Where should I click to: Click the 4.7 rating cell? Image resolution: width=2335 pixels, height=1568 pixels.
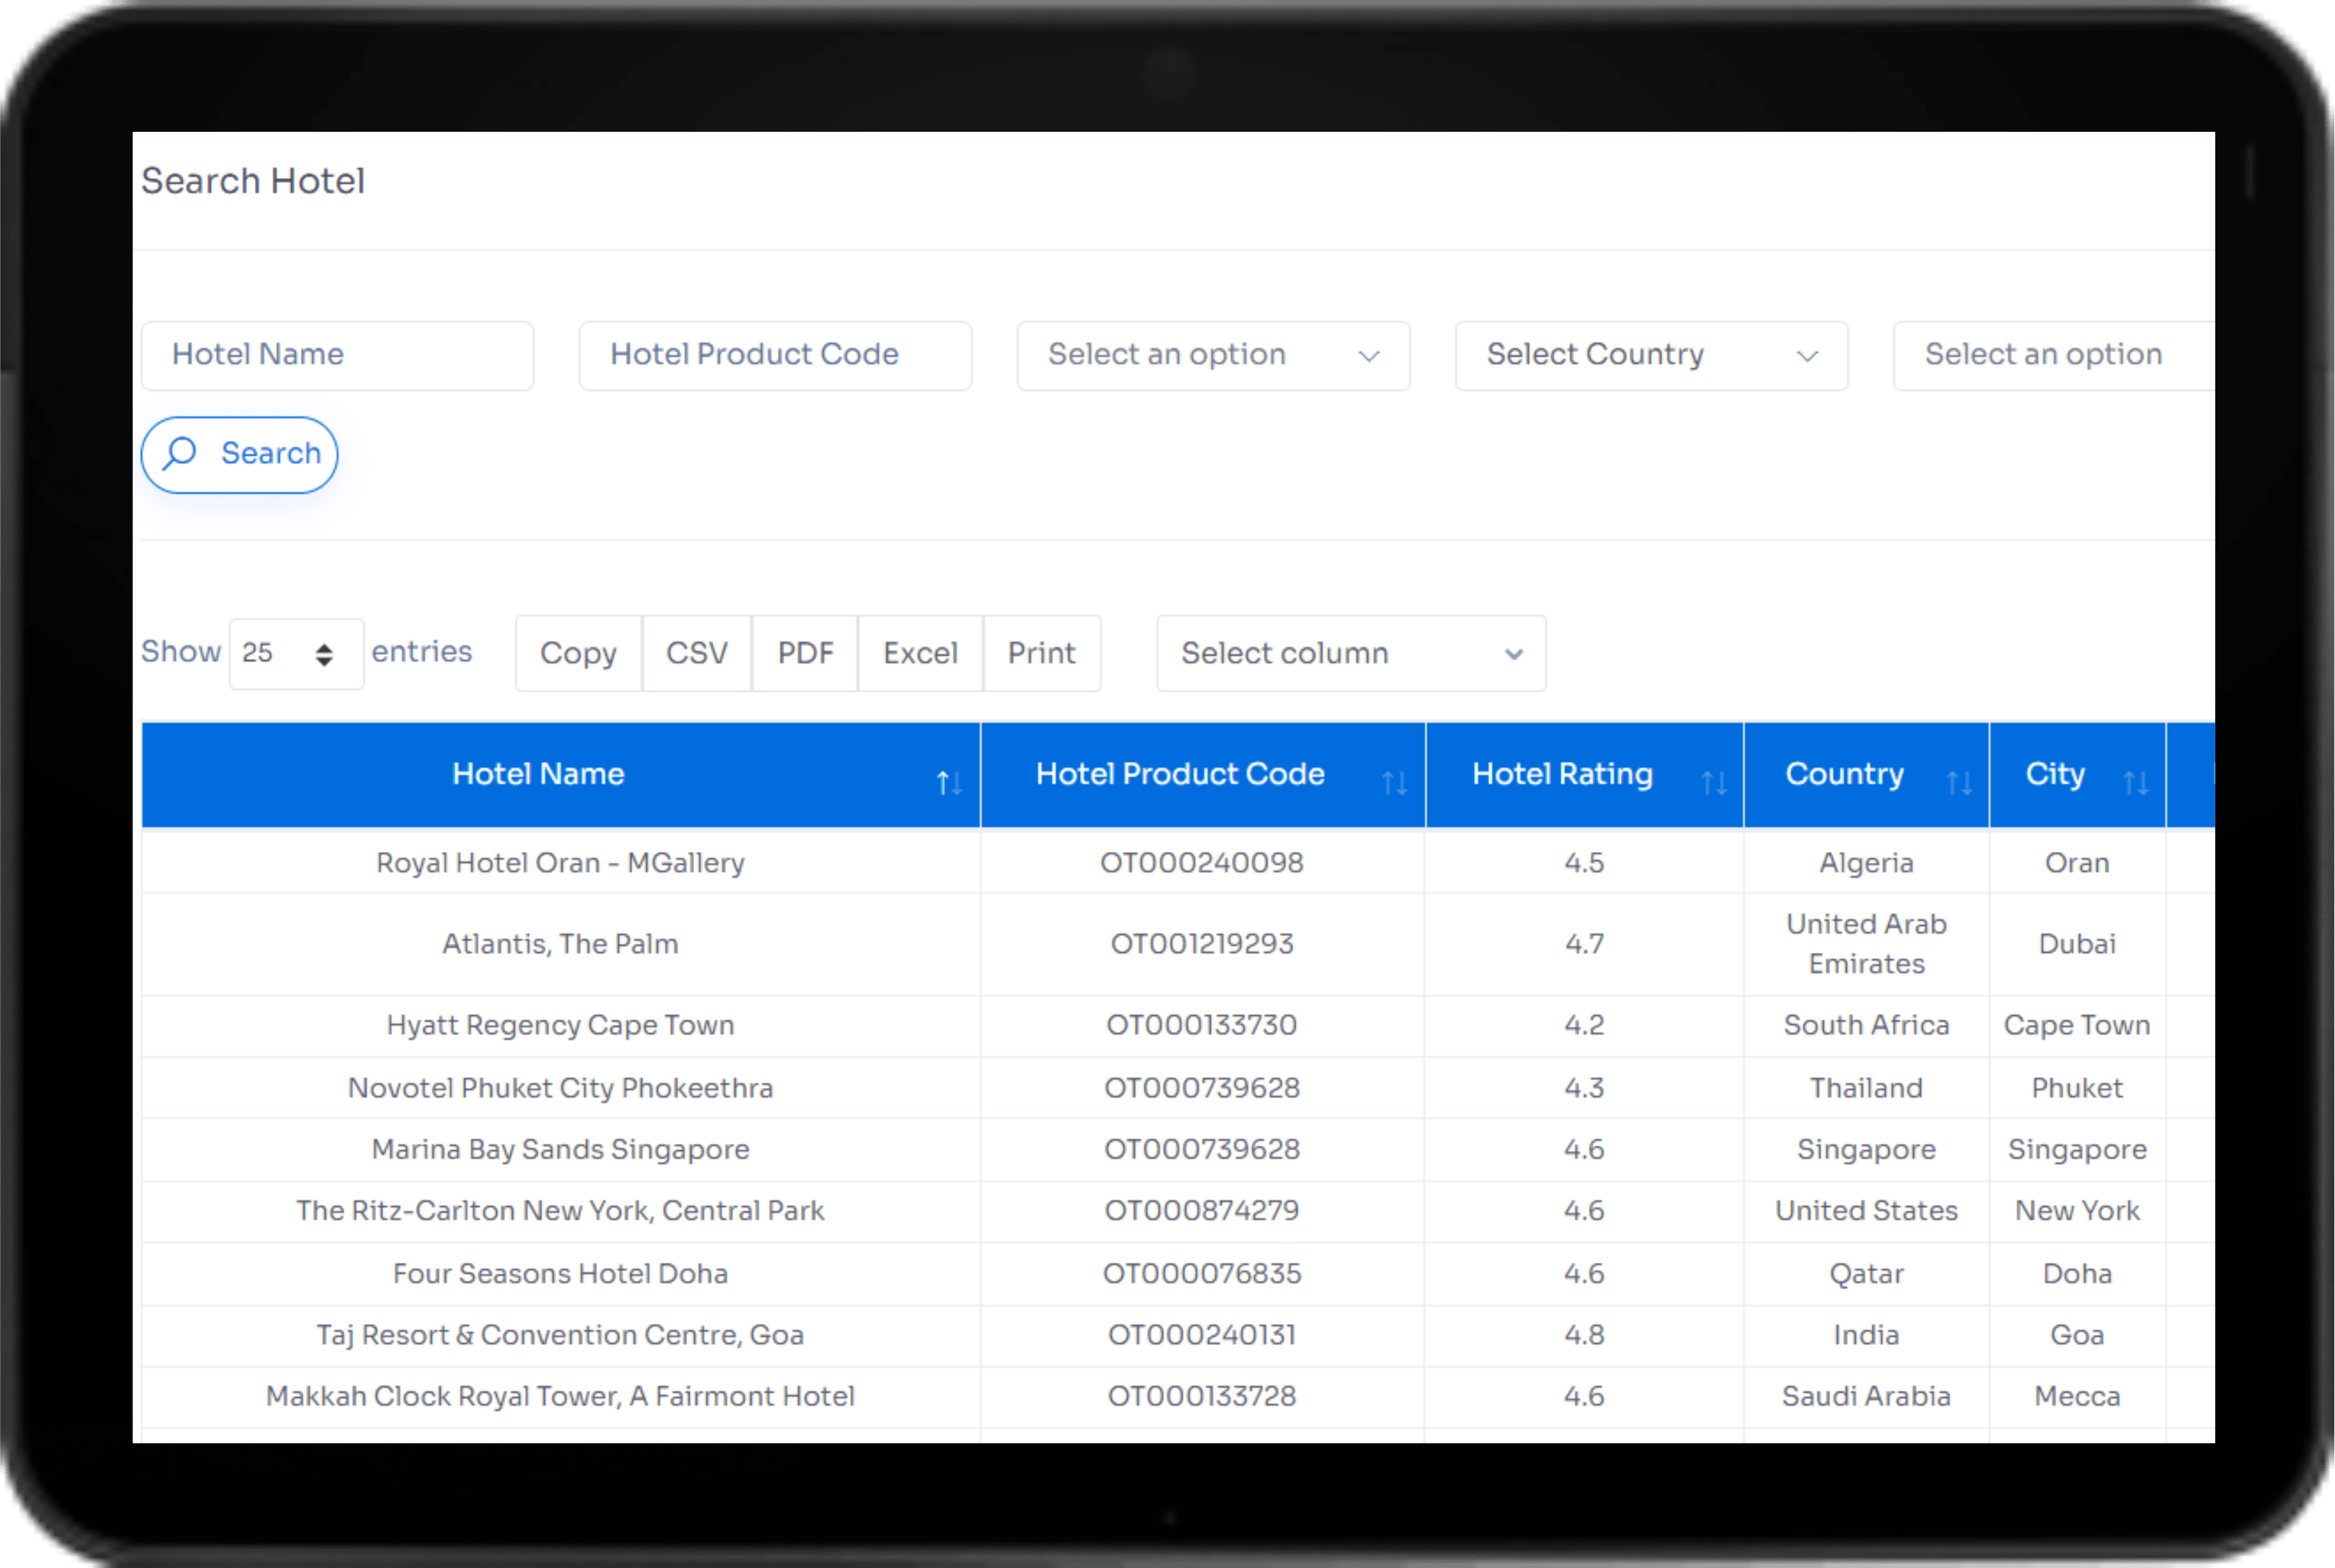[1584, 944]
